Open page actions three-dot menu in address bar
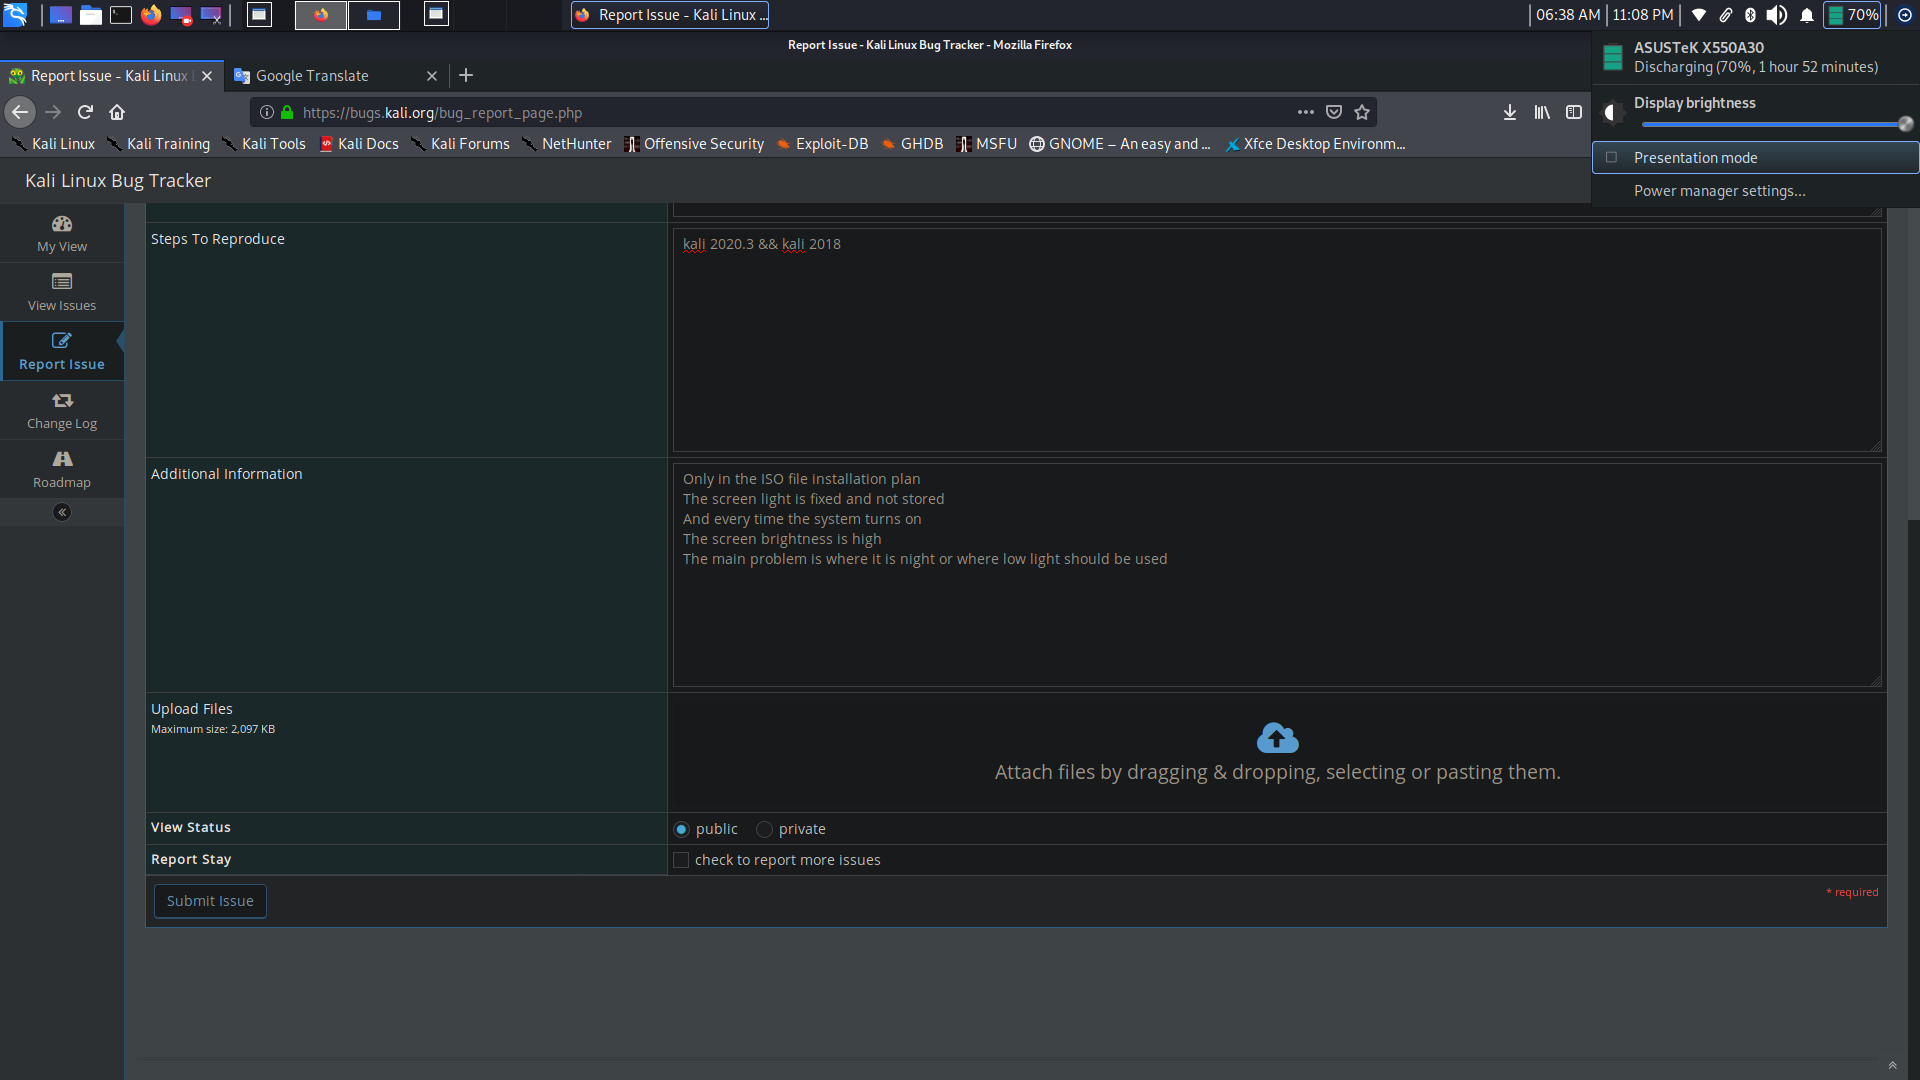The image size is (1920, 1080). 1305,113
